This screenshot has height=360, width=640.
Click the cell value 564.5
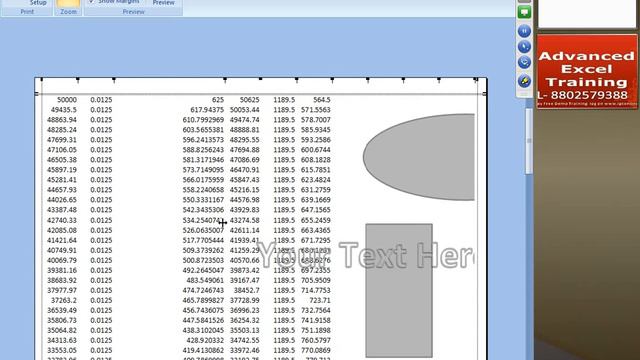322,100
